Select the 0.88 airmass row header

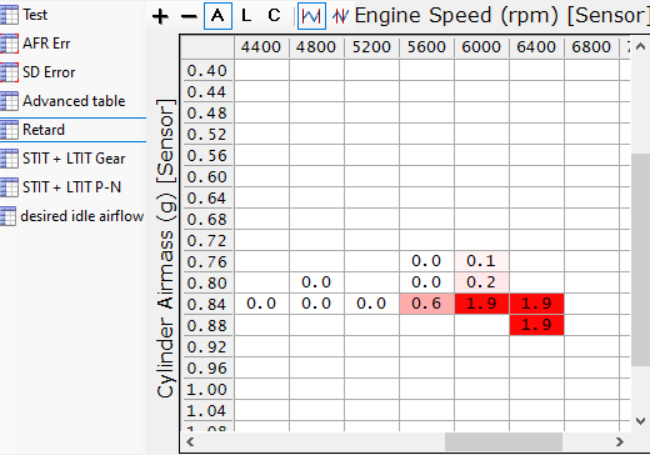click(207, 326)
